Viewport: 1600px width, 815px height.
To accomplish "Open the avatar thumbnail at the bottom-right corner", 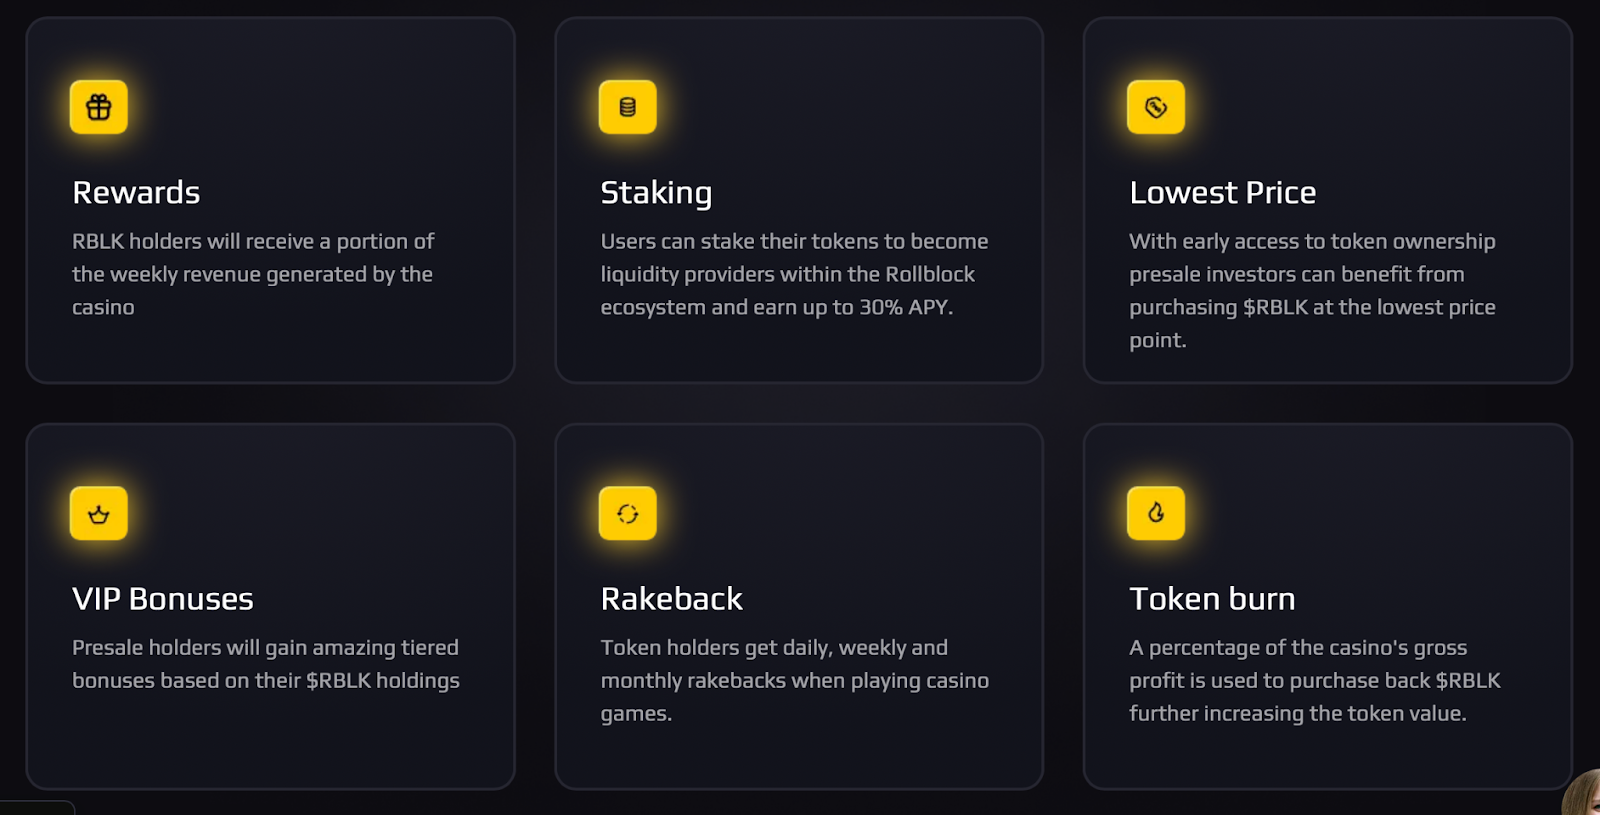I will pyautogui.click(x=1584, y=794).
